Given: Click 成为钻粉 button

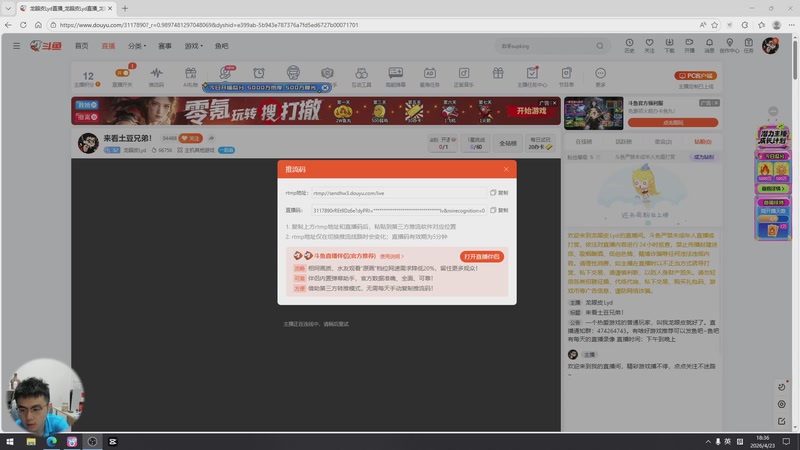Looking at the screenshot, I should 704,157.
